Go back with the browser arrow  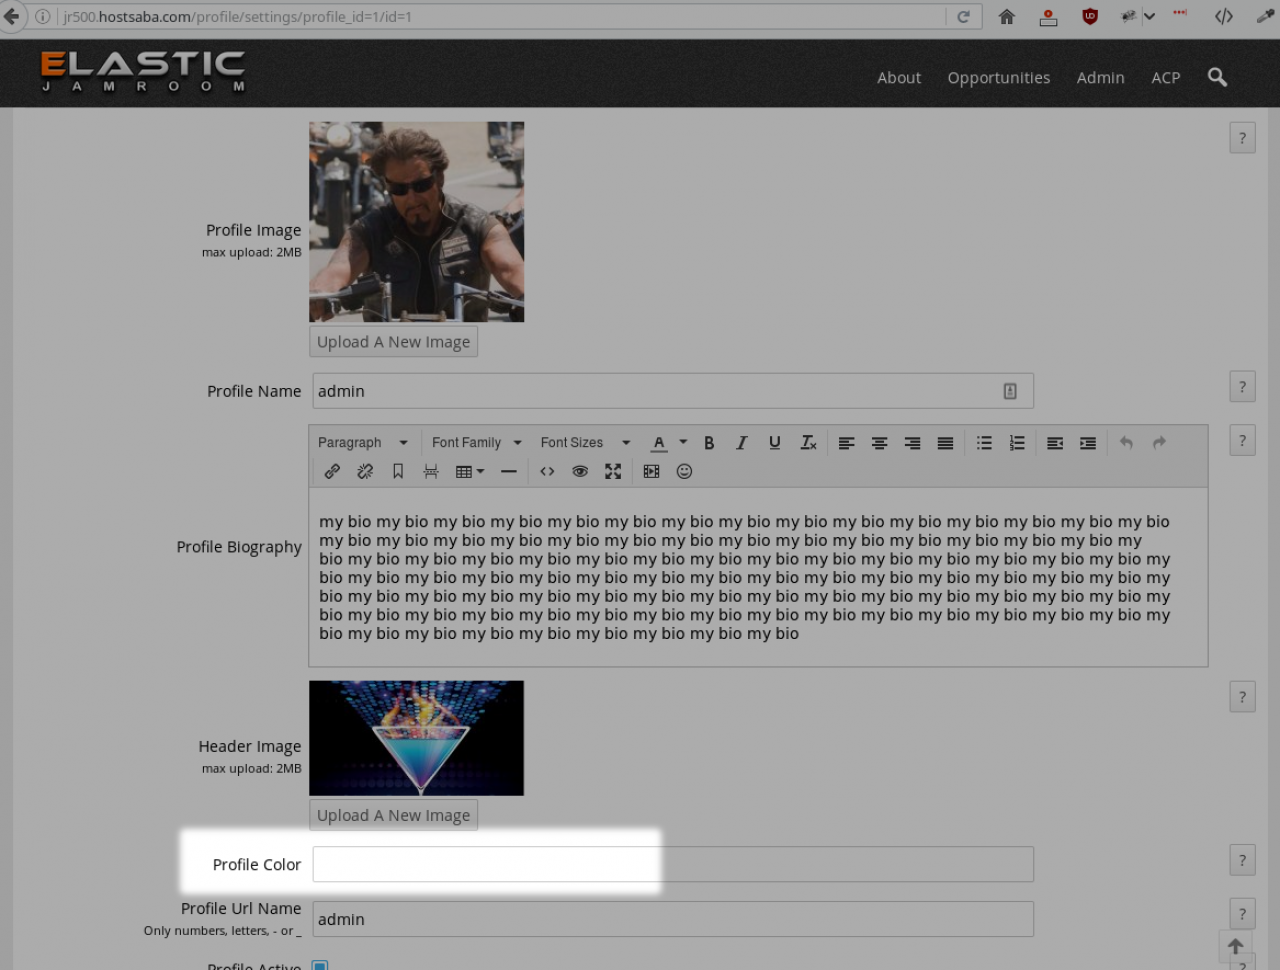(x=11, y=16)
